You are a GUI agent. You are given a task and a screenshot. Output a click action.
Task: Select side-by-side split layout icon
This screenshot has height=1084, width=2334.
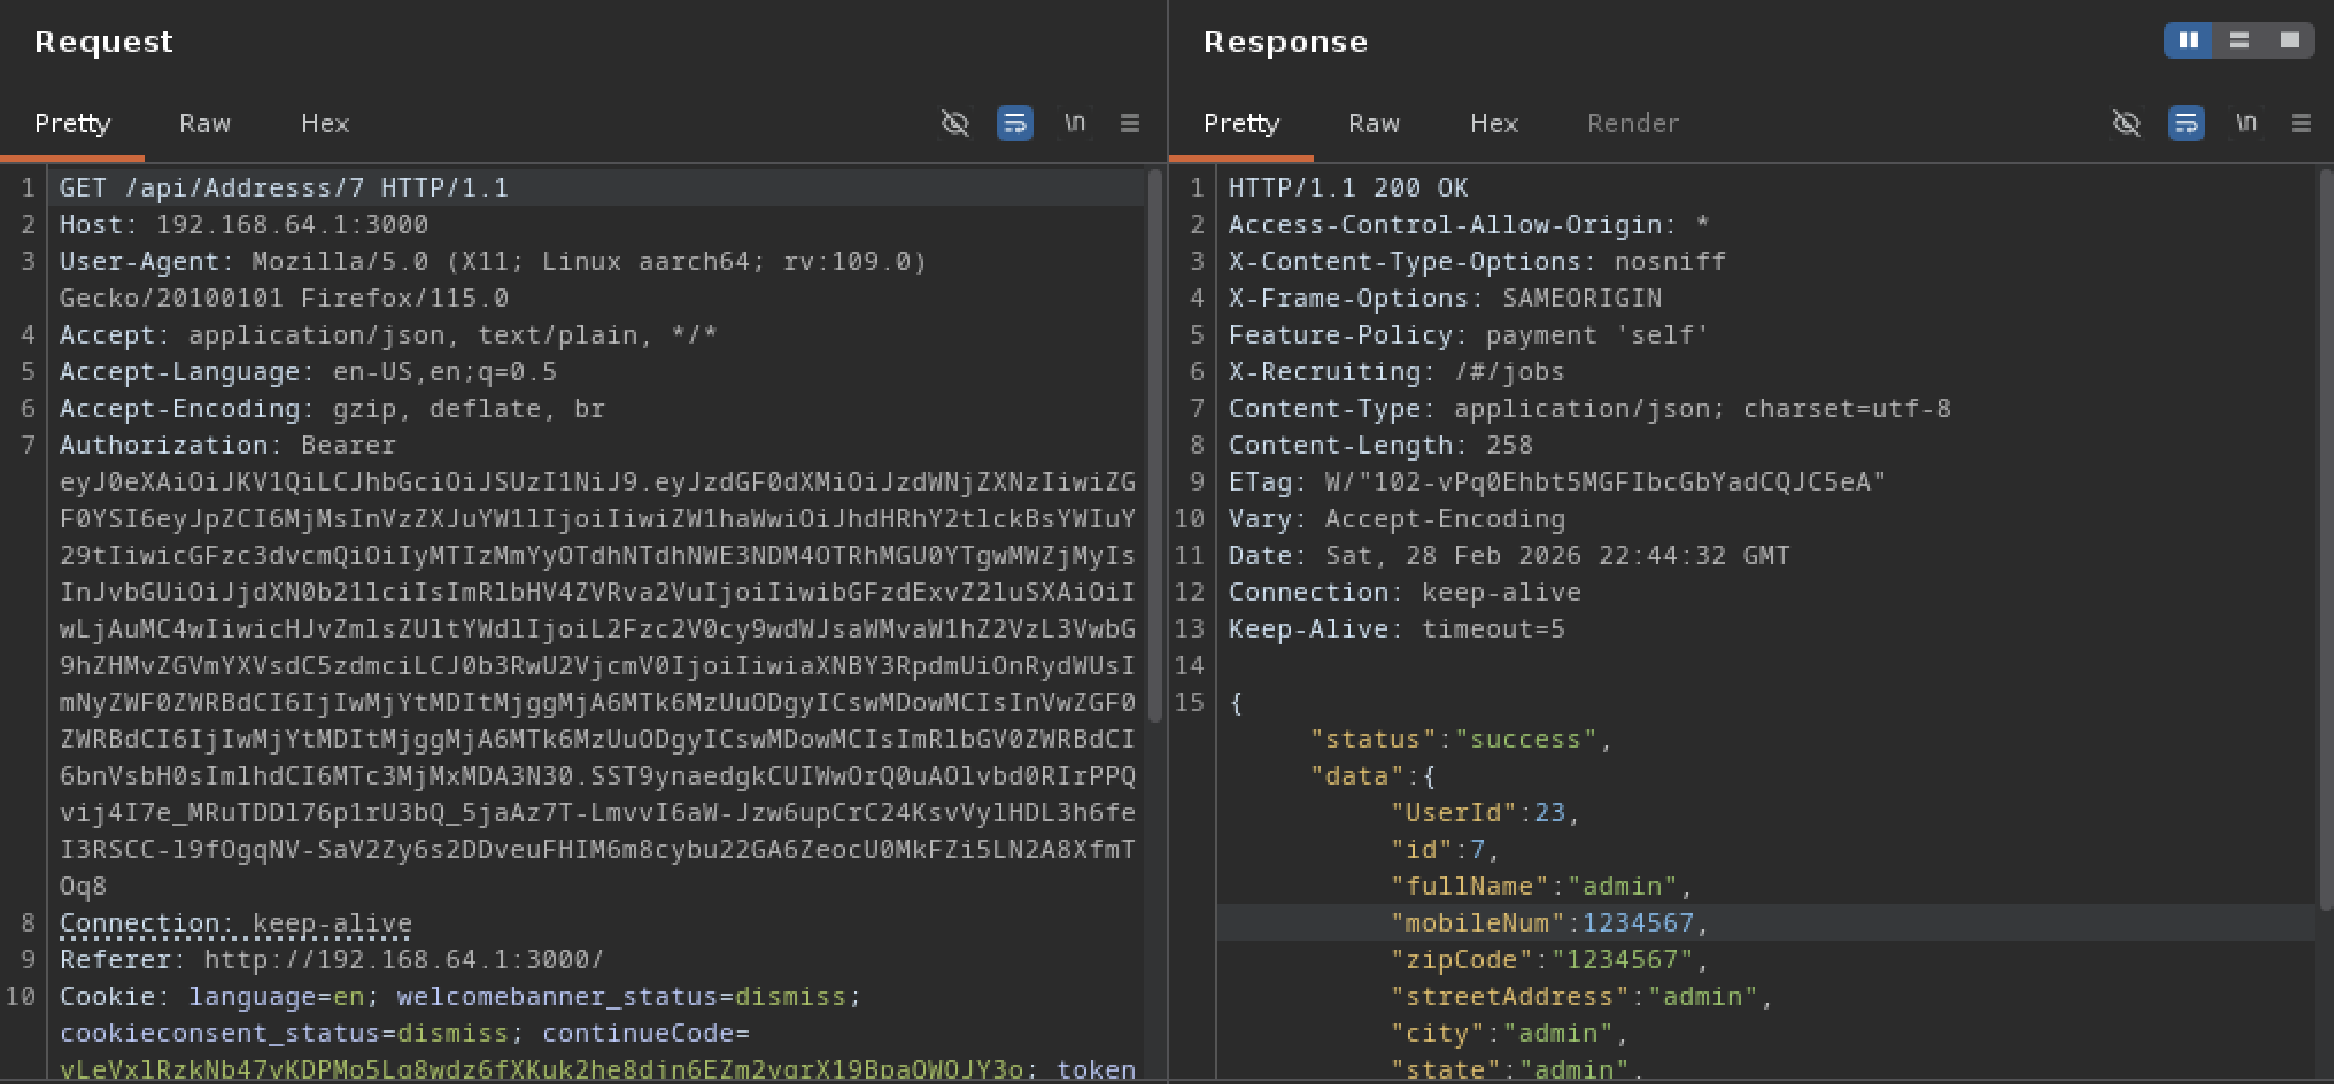point(2189,40)
